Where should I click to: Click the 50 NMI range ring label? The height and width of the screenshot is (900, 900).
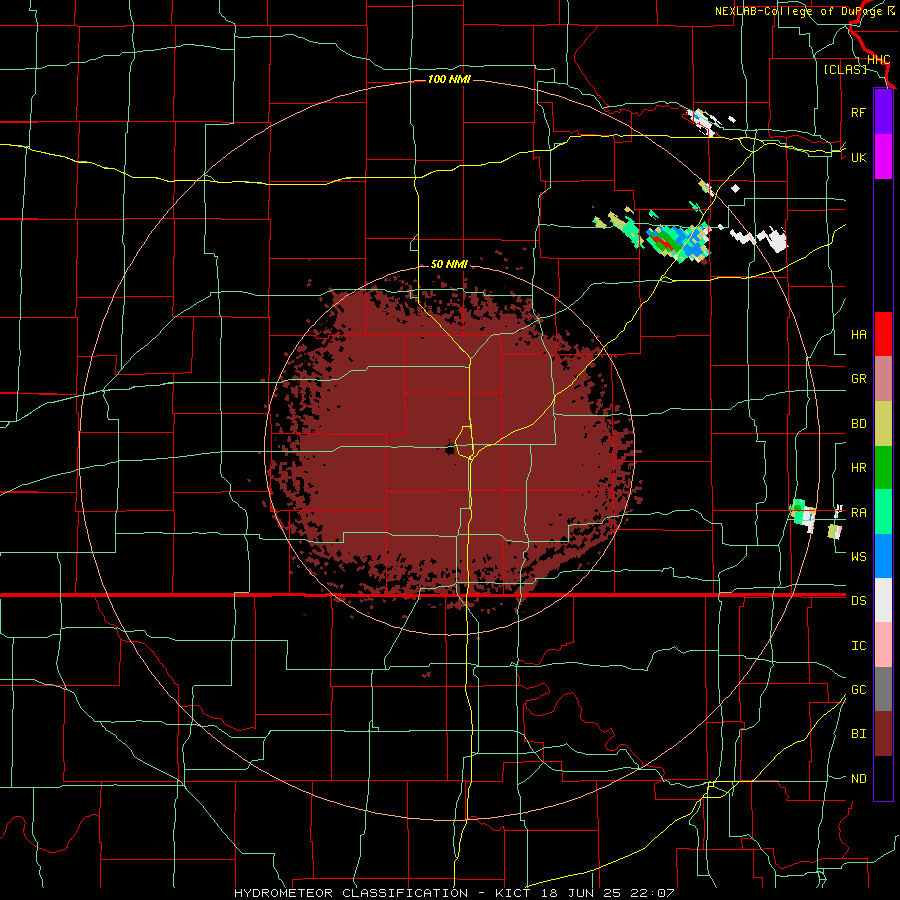click(449, 264)
